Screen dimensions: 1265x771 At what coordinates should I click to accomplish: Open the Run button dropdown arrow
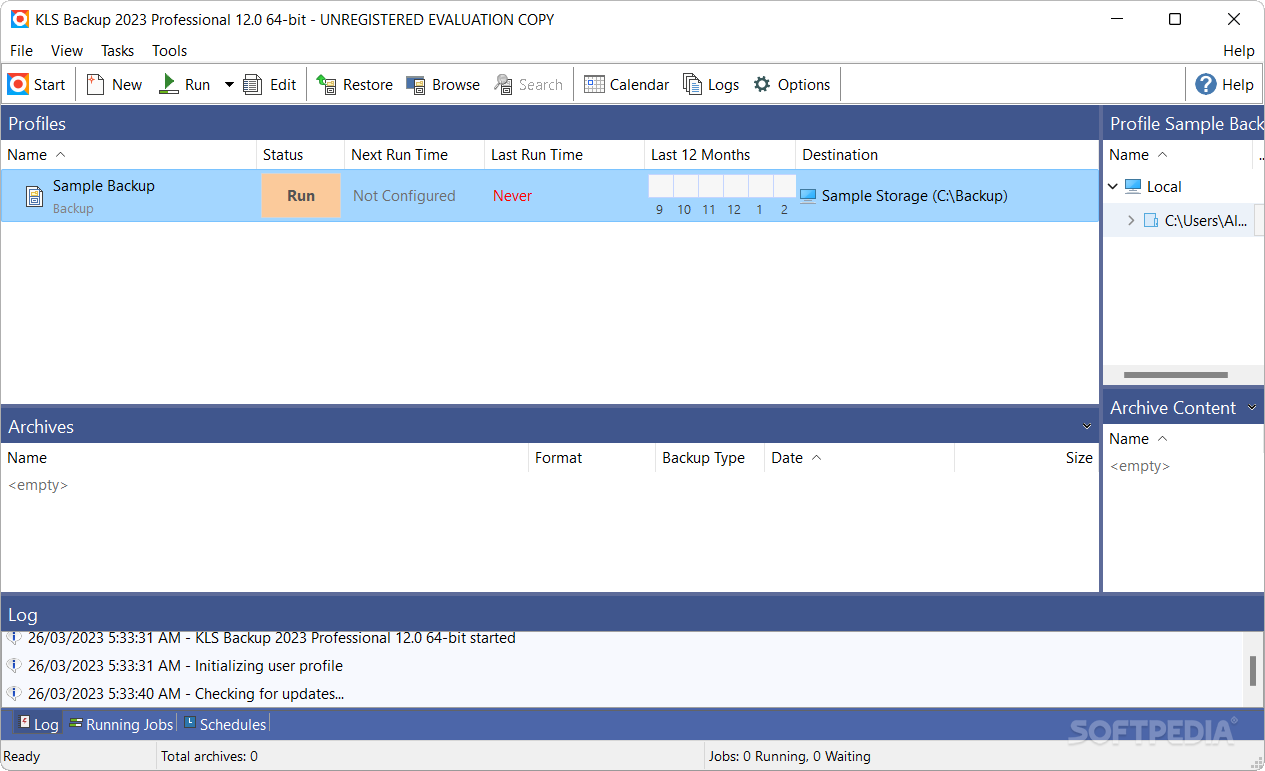[x=229, y=85]
